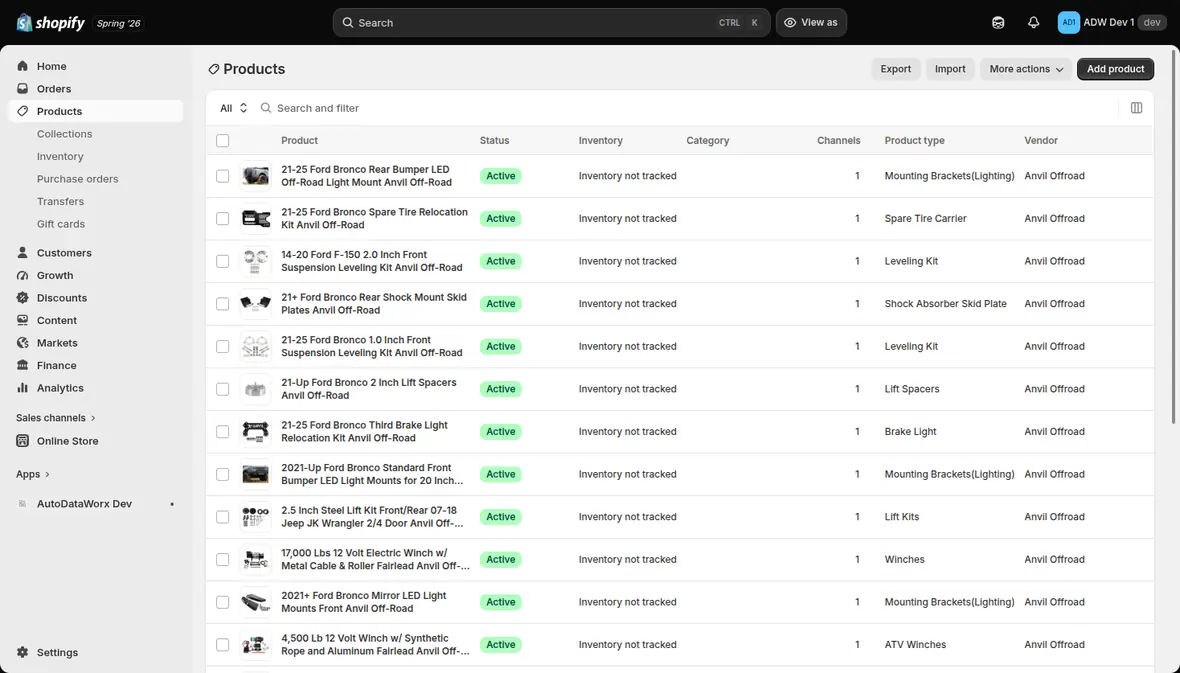
Task: Sort by the Vendor column header
Action: point(1041,141)
